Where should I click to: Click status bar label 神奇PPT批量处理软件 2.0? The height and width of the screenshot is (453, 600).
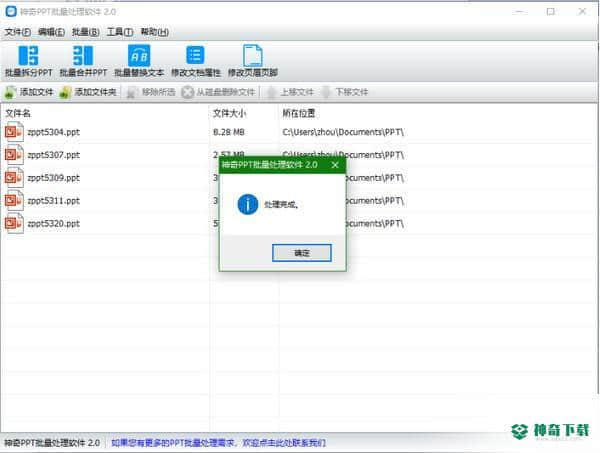click(52, 443)
